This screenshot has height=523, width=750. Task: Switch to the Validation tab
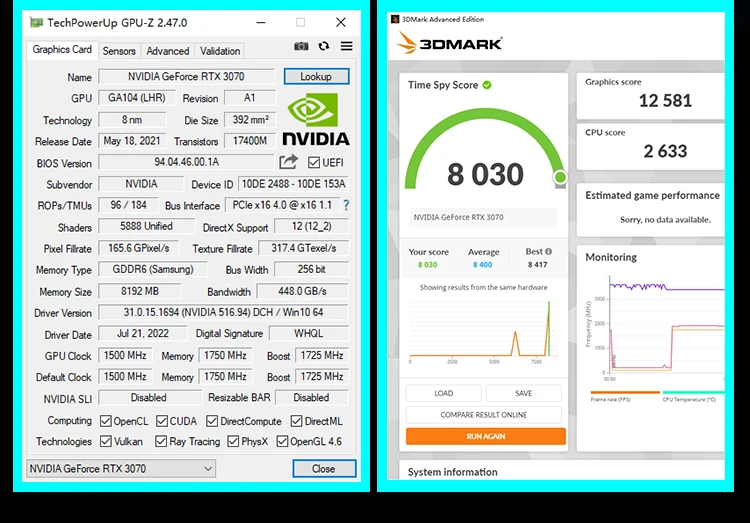point(220,51)
